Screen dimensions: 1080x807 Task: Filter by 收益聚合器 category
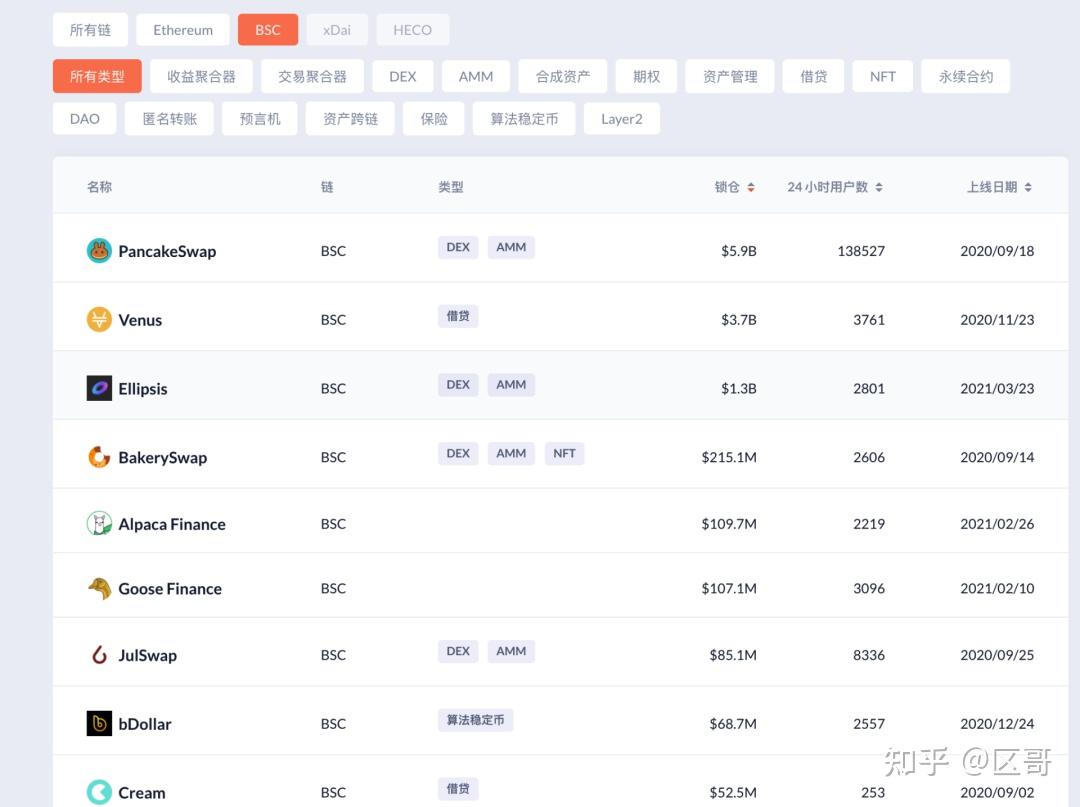(201, 76)
